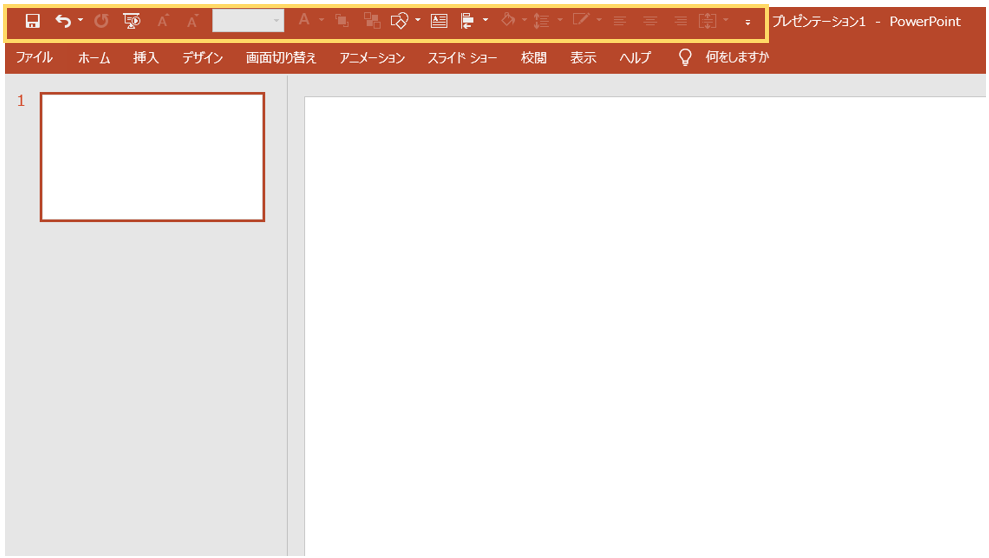Image resolution: width=989 pixels, height=558 pixels.
Task: Click the Align Objects icon
Action: pos(467,21)
